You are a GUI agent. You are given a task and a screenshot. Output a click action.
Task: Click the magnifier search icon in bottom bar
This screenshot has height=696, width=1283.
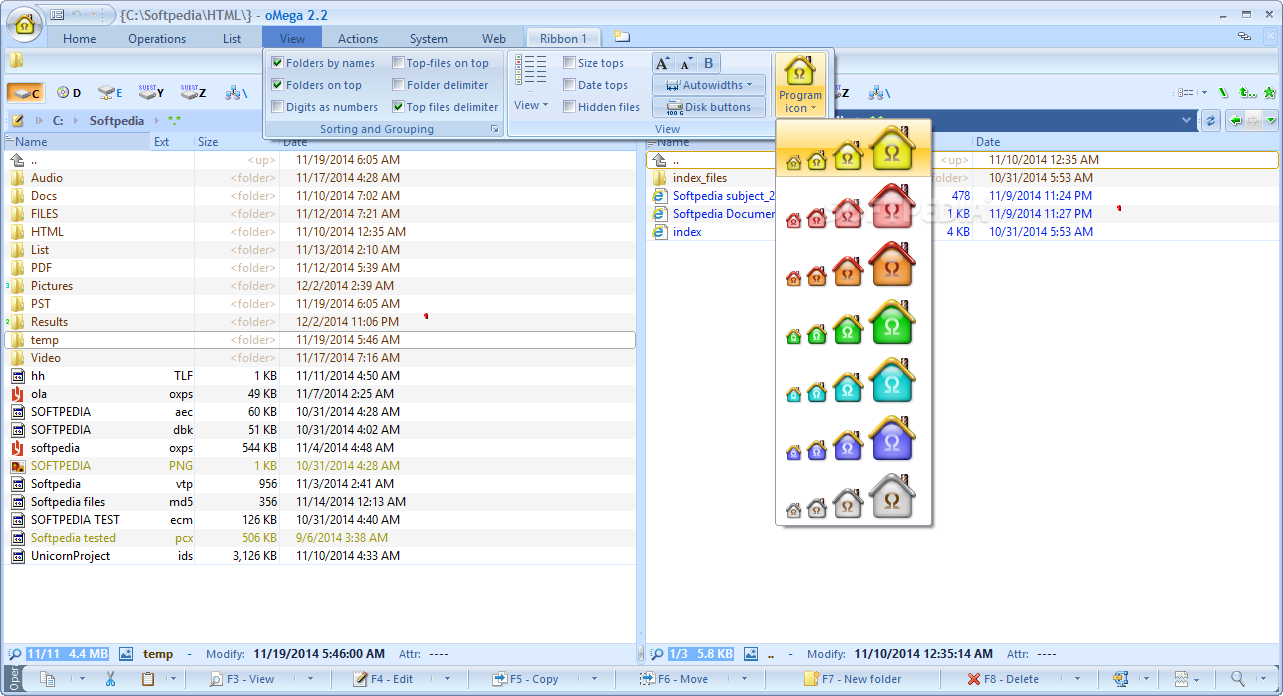[1238, 679]
